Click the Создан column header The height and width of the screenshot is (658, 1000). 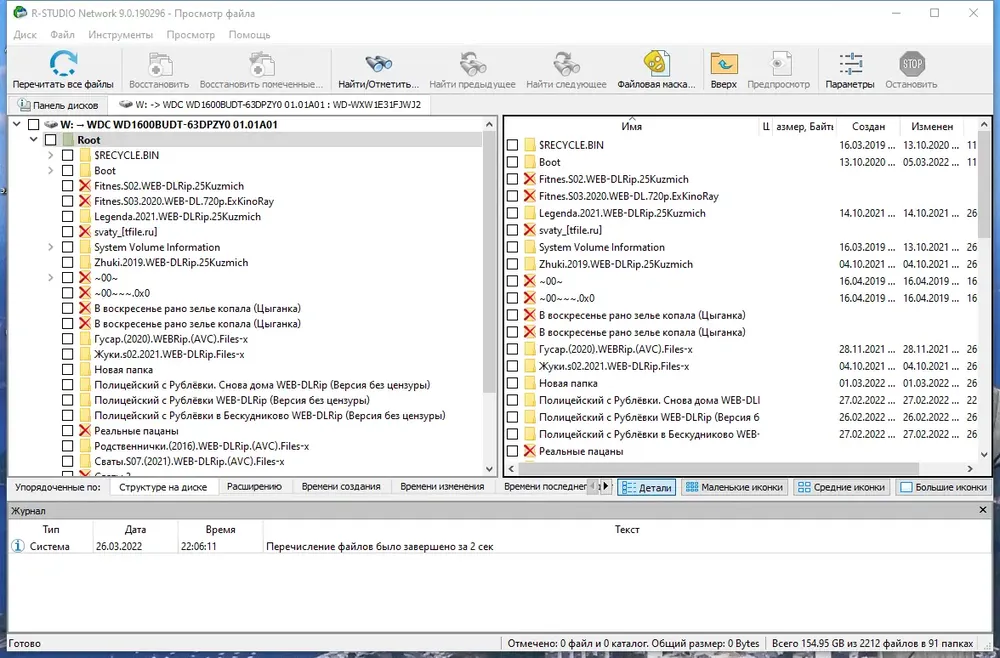coord(868,126)
